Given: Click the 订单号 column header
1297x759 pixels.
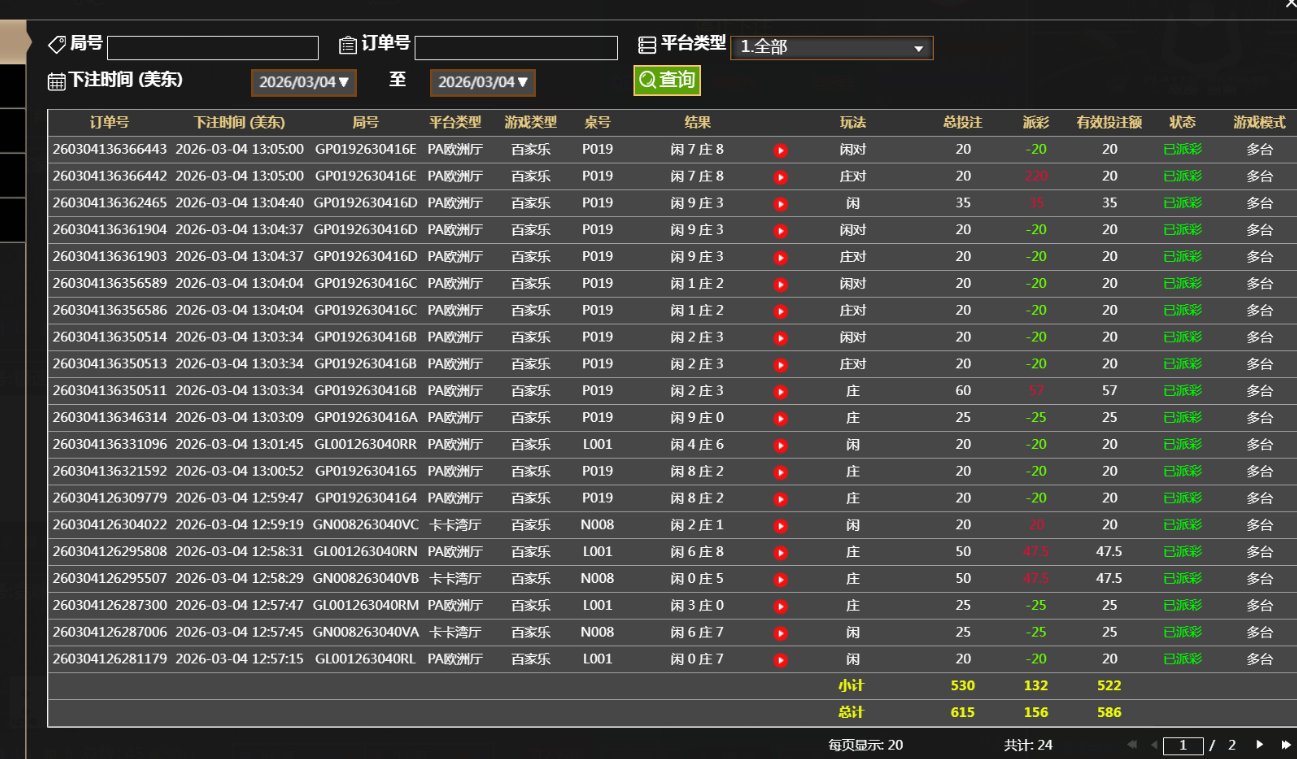Looking at the screenshot, I should click(x=109, y=123).
